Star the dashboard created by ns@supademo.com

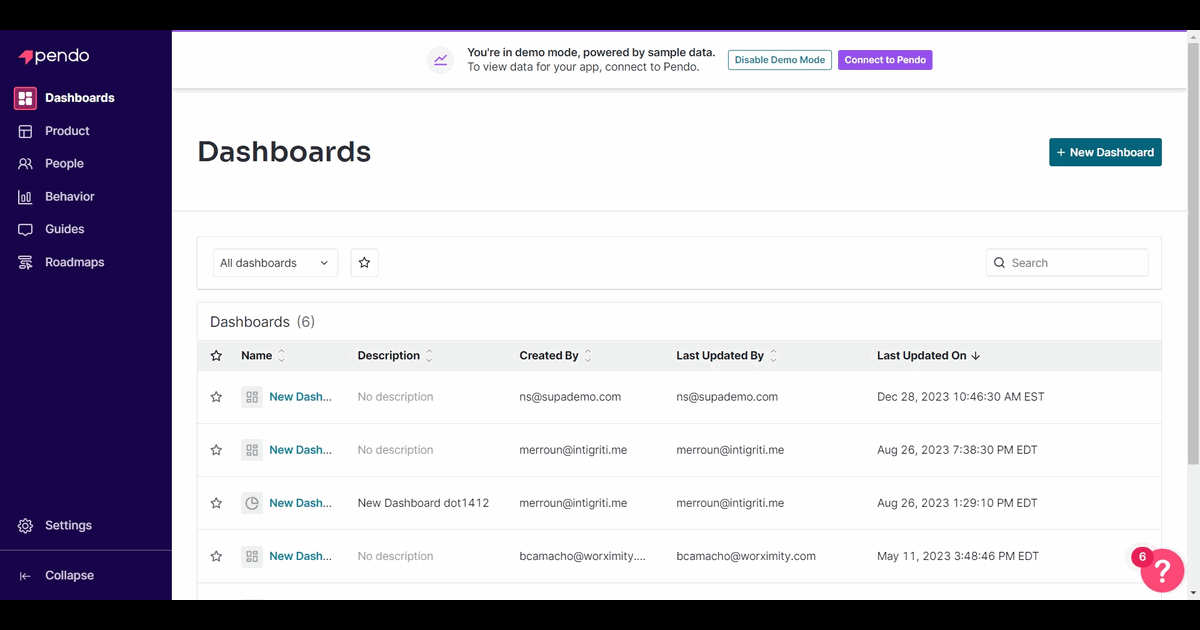[x=216, y=397]
